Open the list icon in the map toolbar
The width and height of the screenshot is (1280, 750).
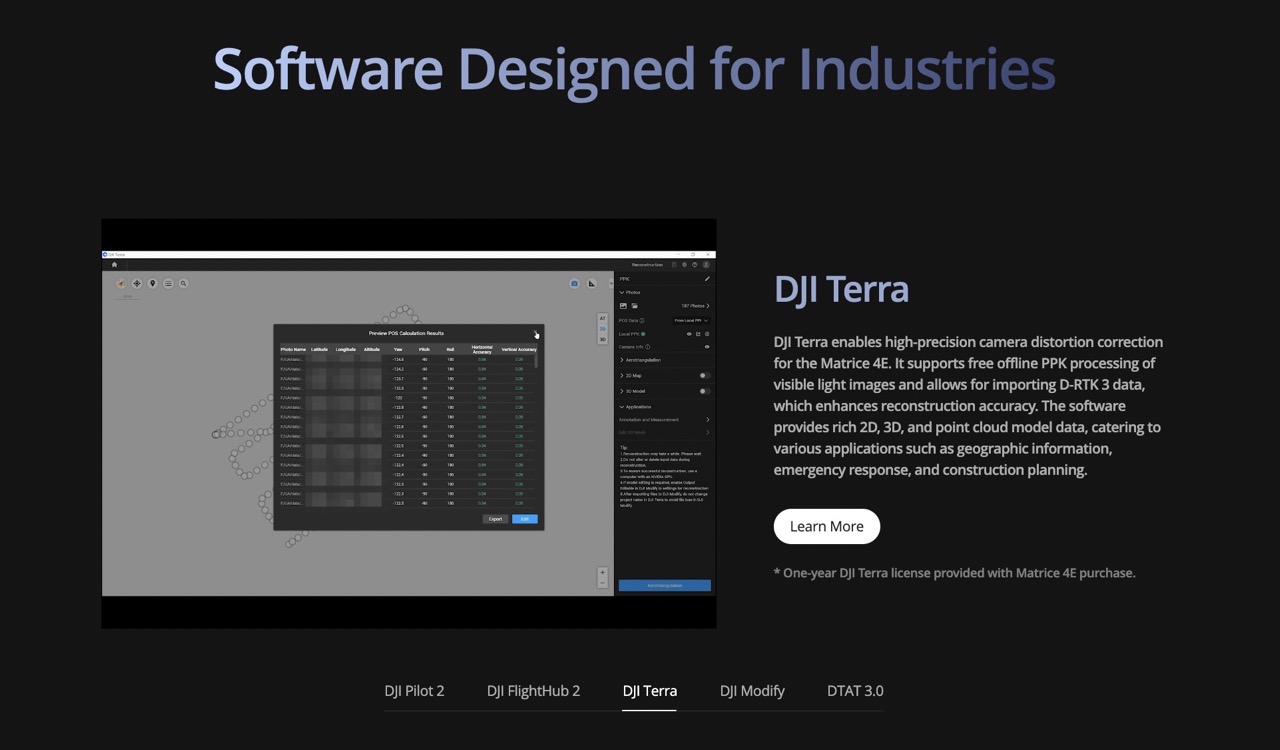click(168, 284)
